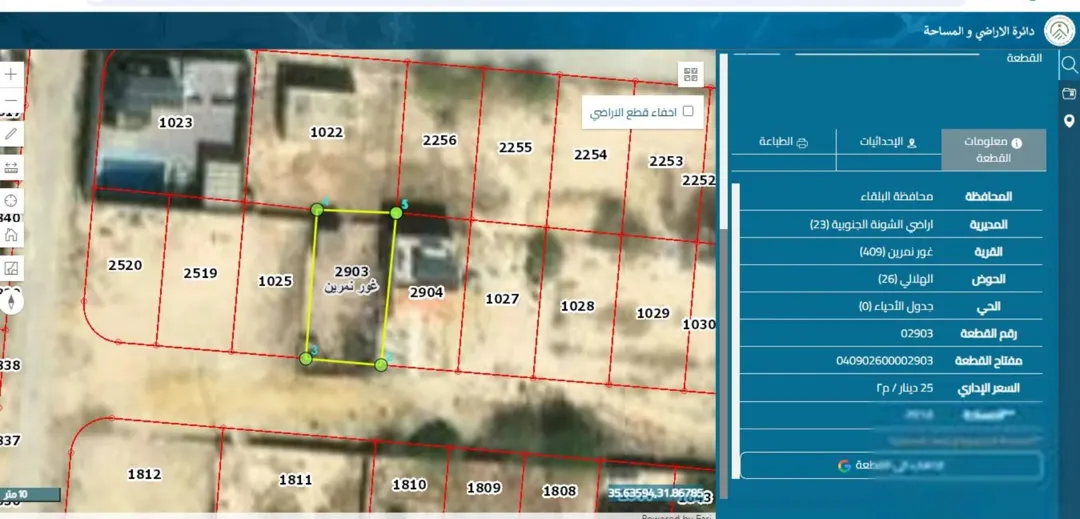Select parcel labeled 2903 on map
This screenshot has width=1080, height=519.
352,272
